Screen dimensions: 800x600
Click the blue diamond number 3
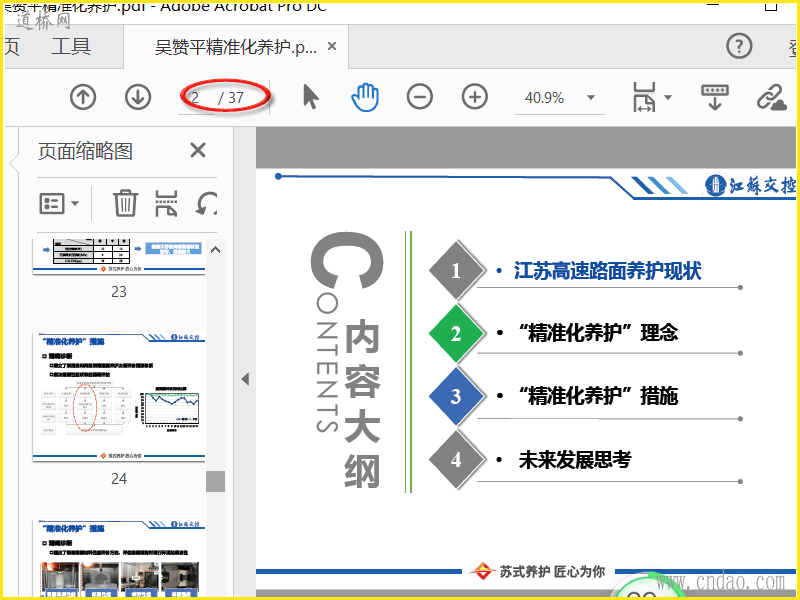(x=456, y=396)
